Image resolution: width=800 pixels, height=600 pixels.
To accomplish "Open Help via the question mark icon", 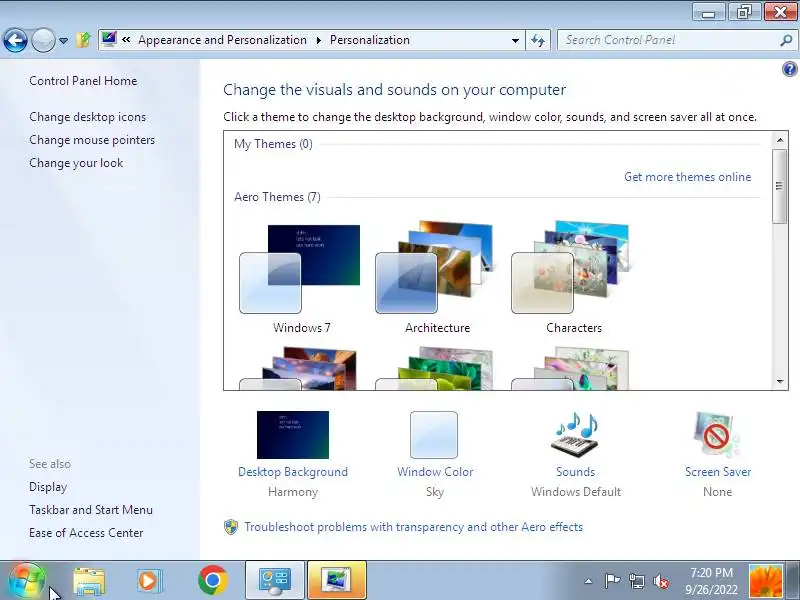I will coord(789,69).
